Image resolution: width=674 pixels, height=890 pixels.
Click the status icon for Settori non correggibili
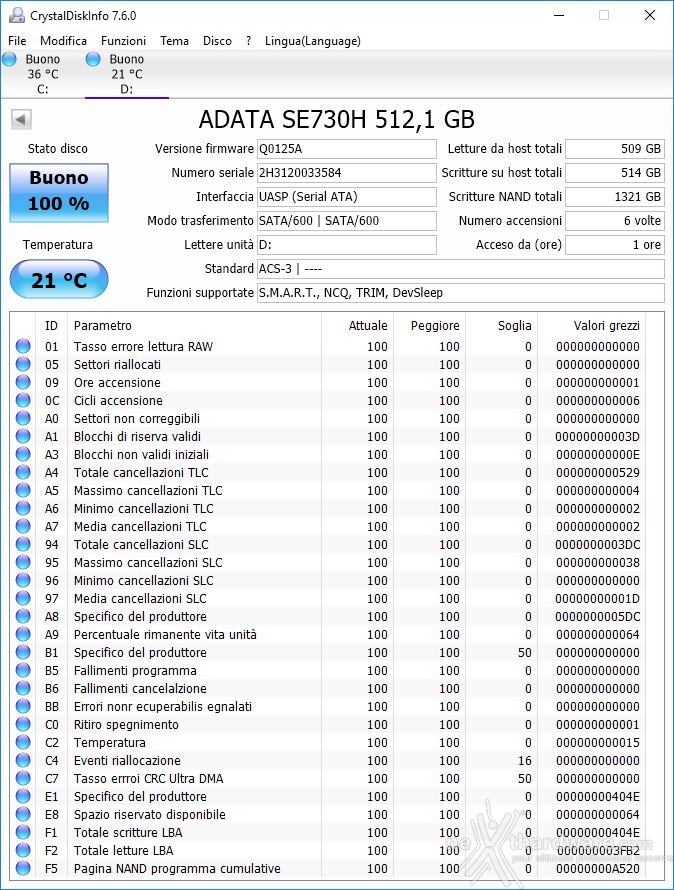[23, 418]
